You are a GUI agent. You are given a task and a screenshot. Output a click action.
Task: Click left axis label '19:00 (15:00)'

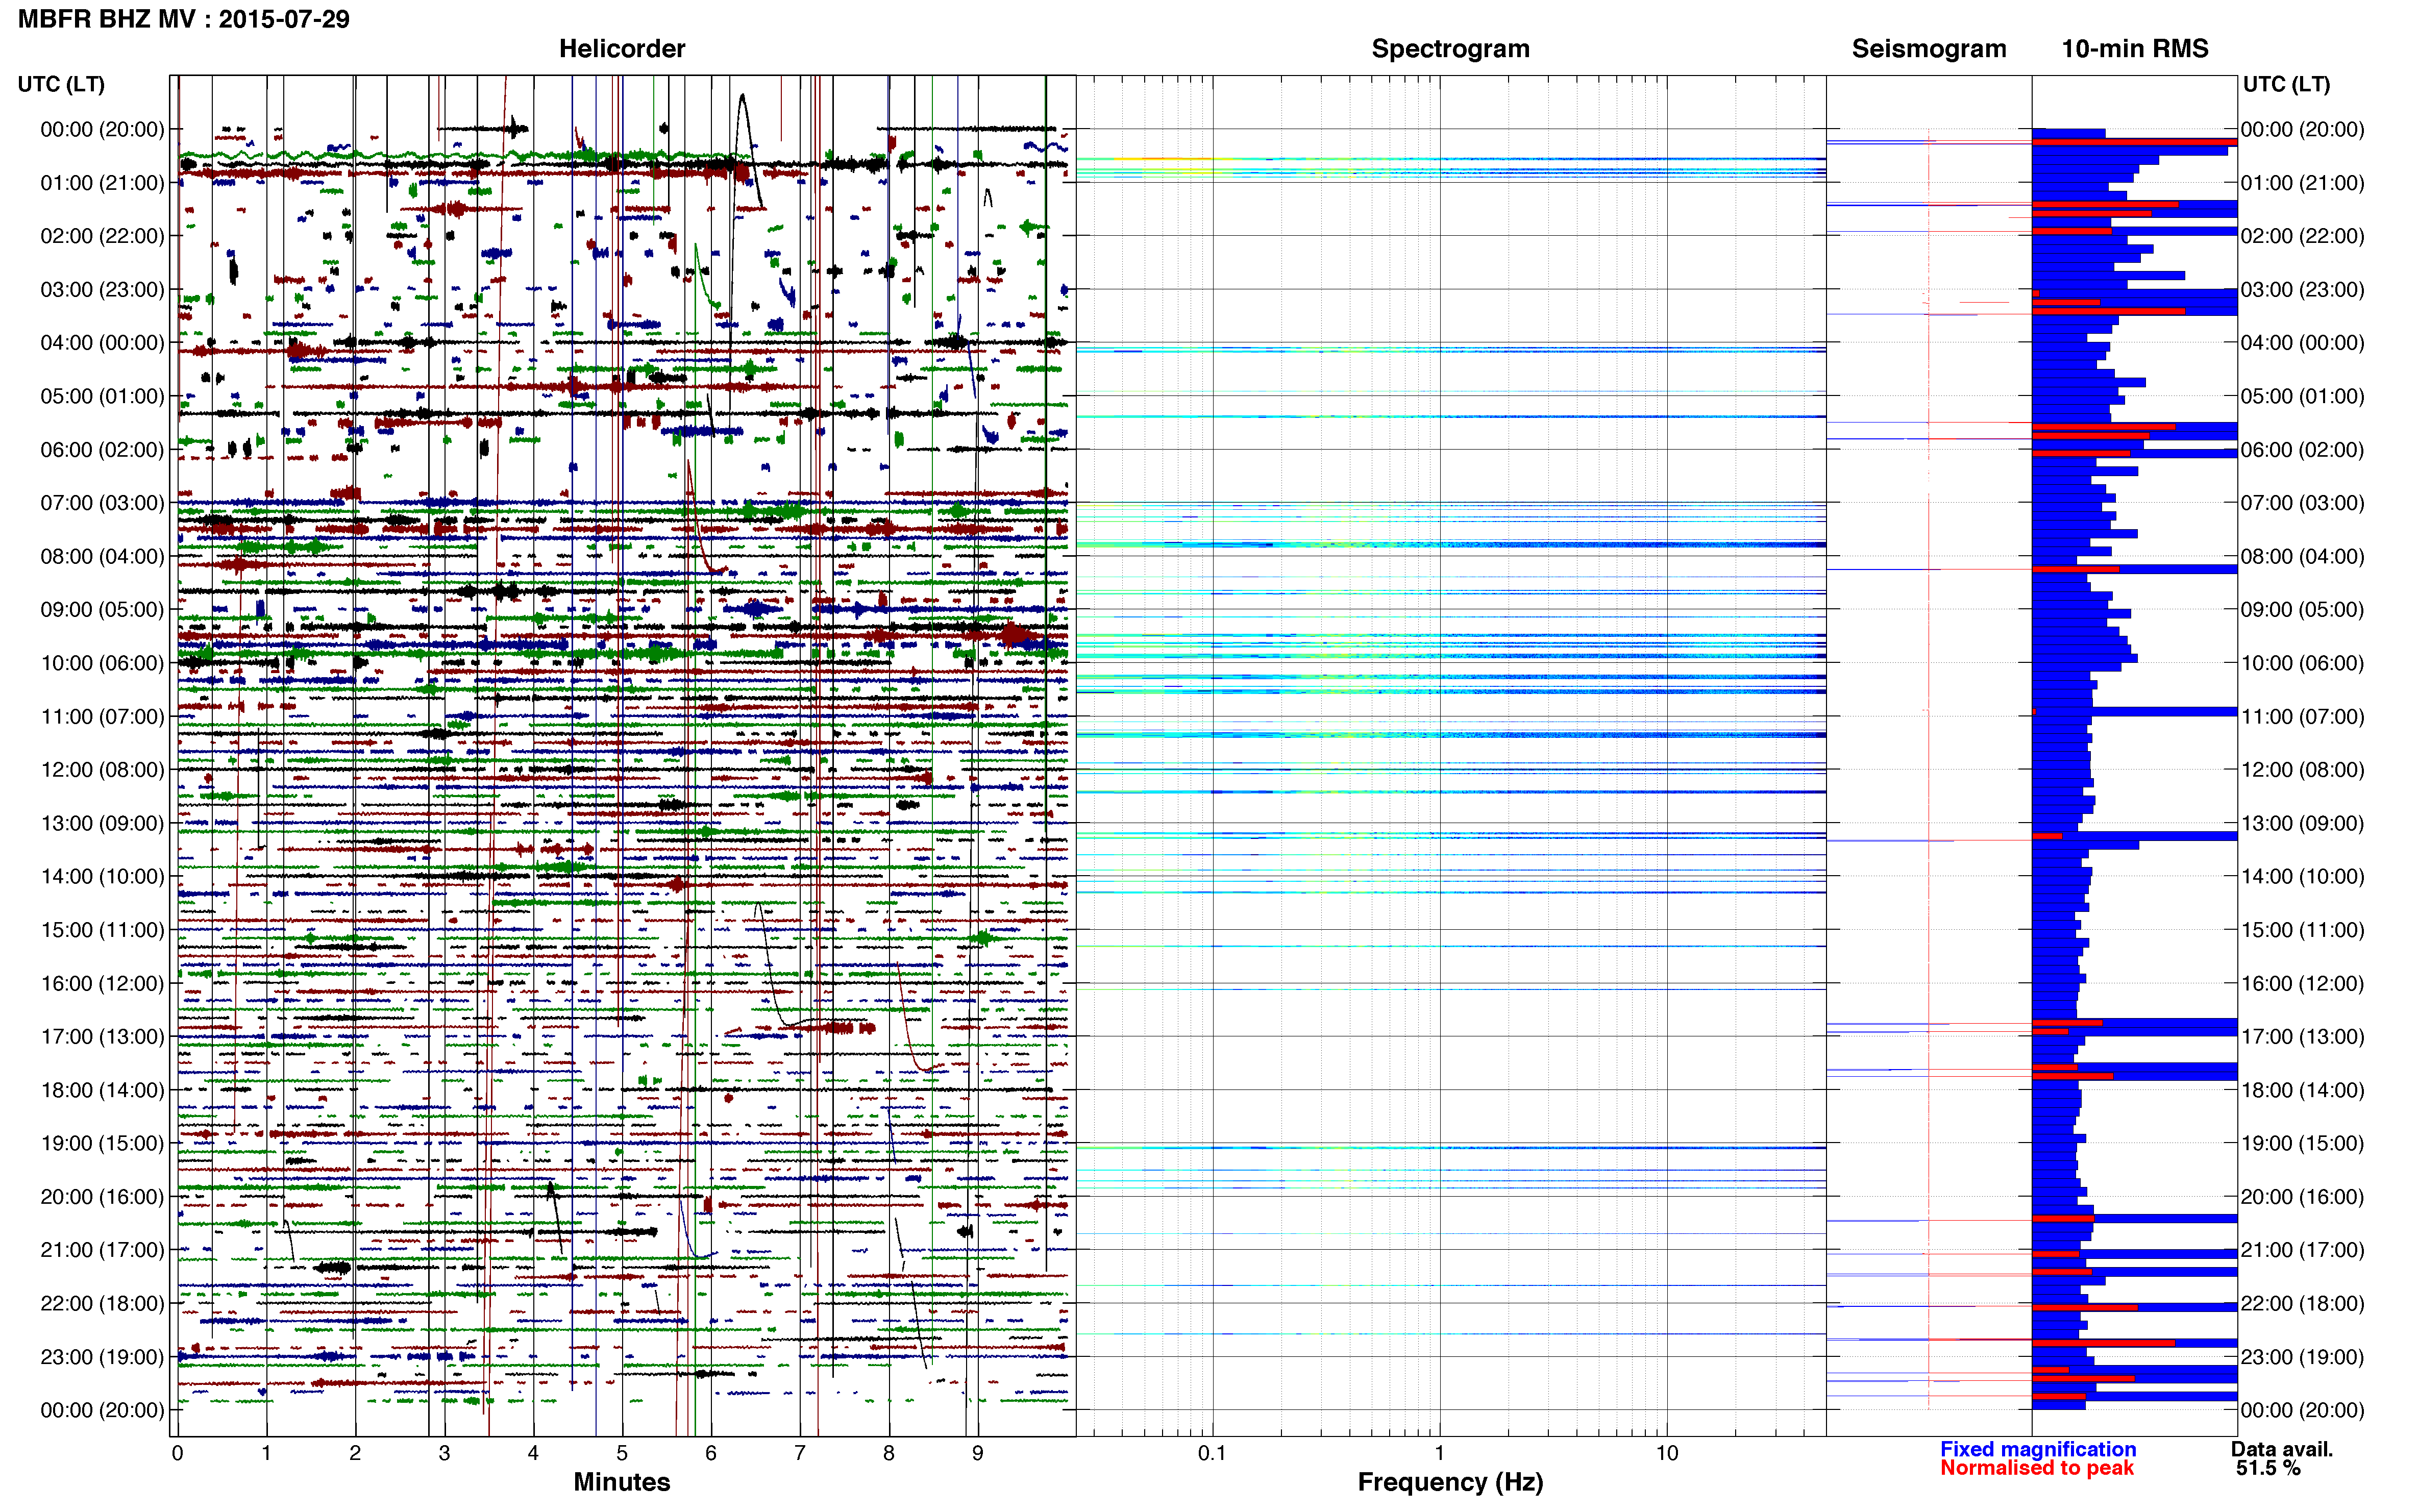(102, 1143)
